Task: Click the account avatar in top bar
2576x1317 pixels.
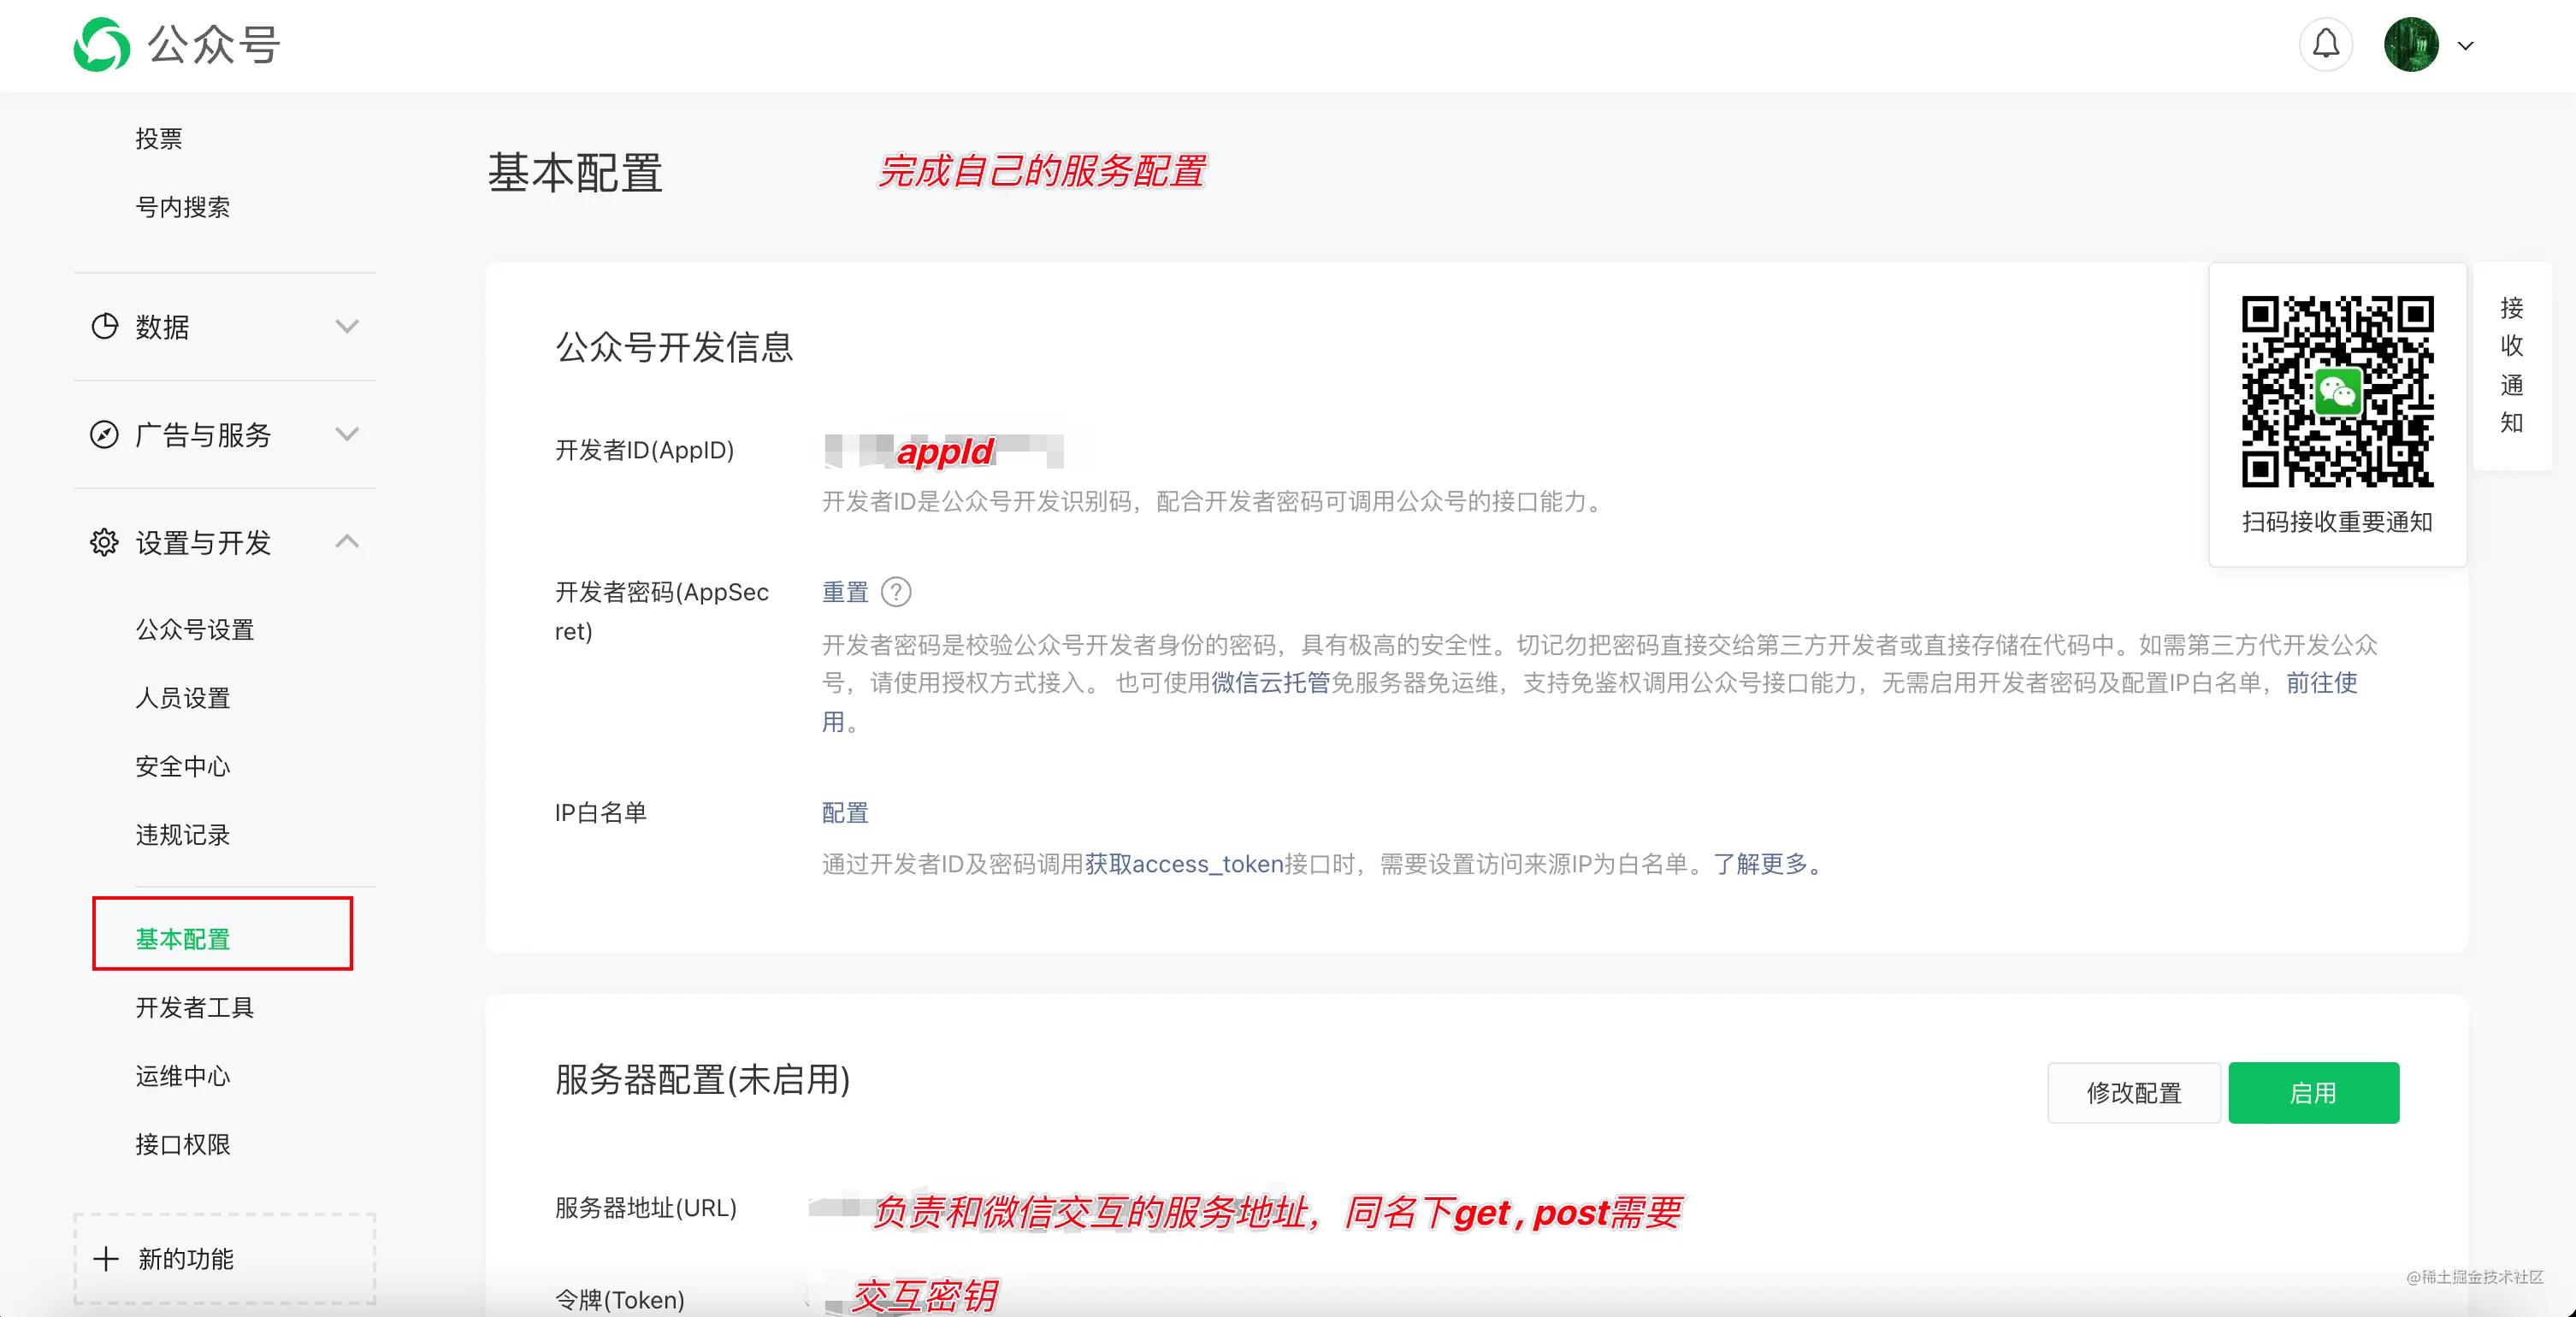Action: click(2416, 44)
